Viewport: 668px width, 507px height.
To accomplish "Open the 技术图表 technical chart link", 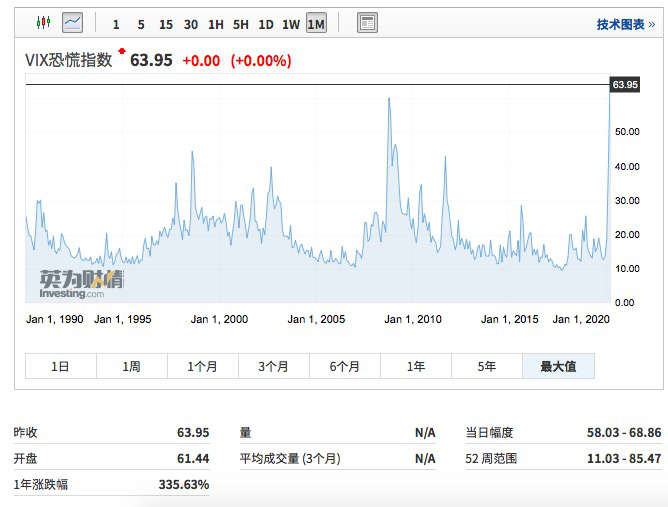I will pyautogui.click(x=625, y=24).
